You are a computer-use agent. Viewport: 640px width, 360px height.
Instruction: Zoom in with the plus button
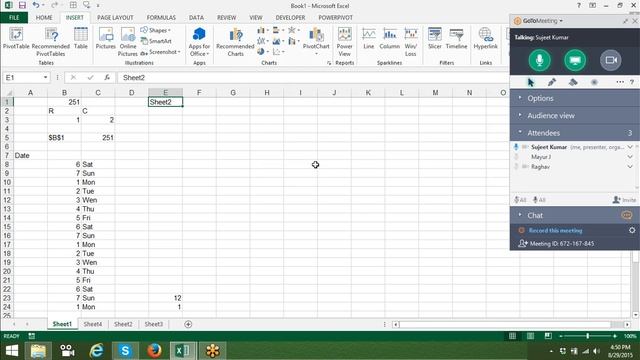coord(615,336)
